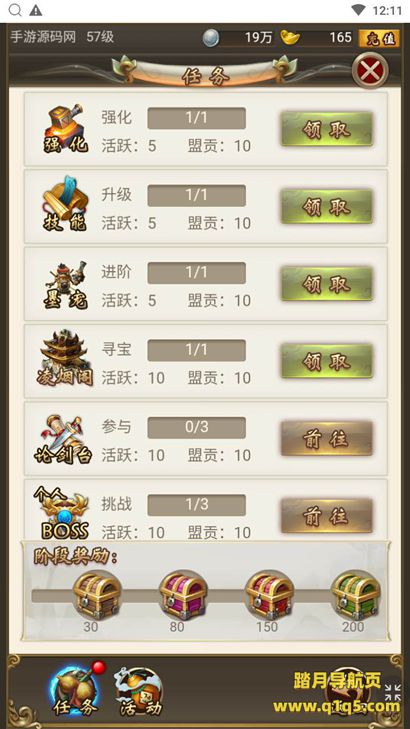Viewport: 410px width, 729px height.
Task: Claim the 强化 task reward with 领取
Action: point(327,129)
